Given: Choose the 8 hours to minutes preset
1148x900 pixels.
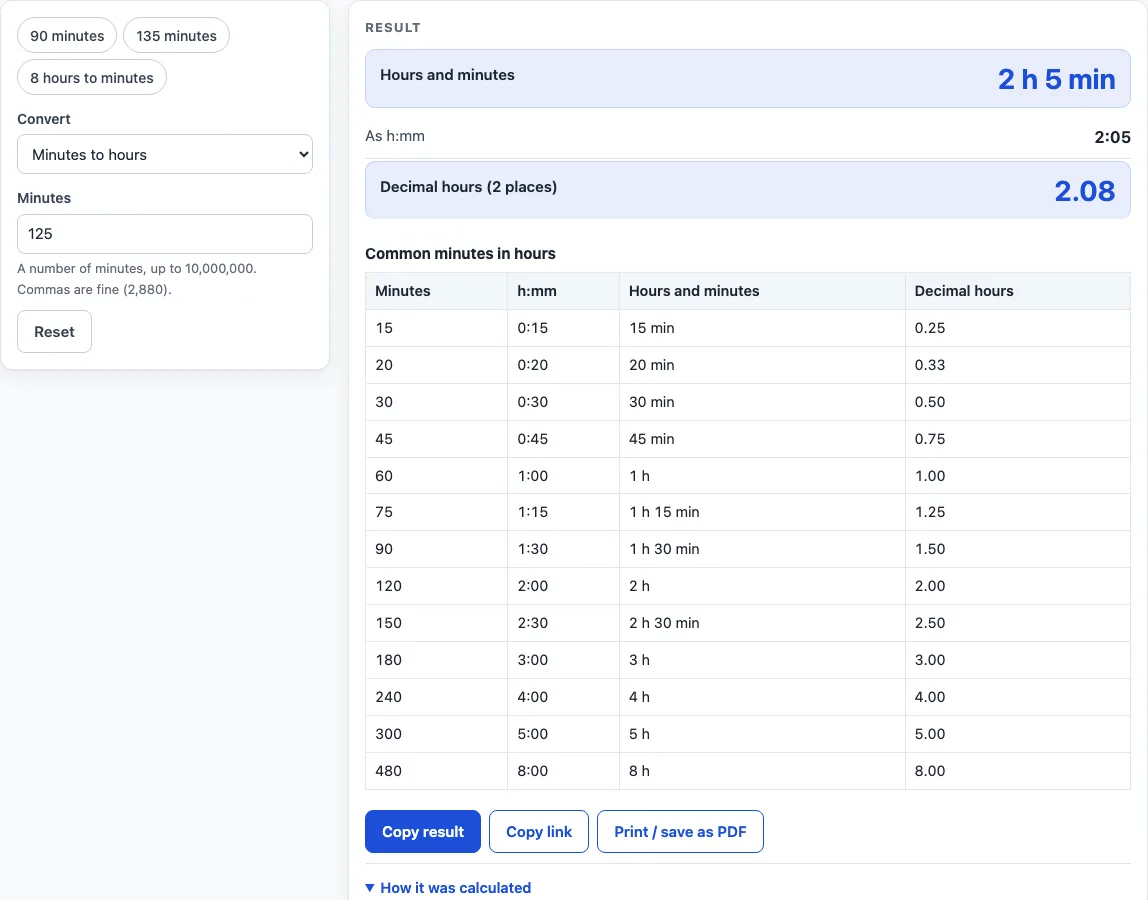Looking at the screenshot, I should coord(92,78).
